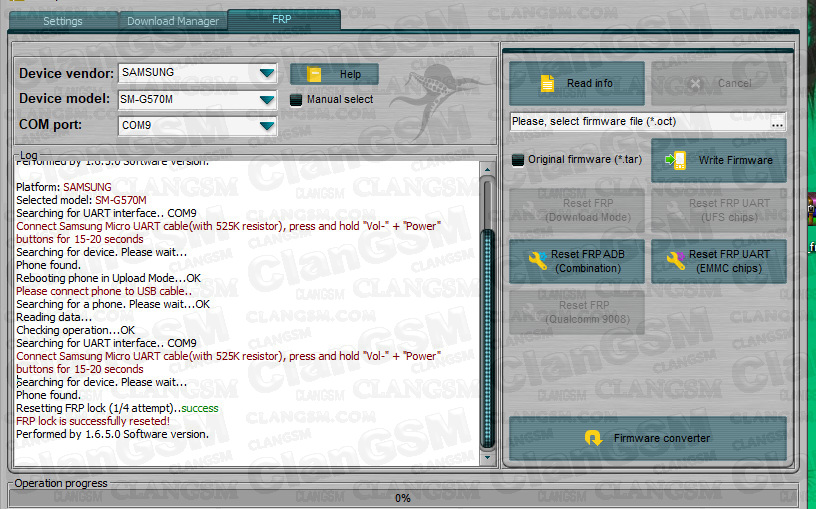Click Reset FRP ADB (Combination) button
The height and width of the screenshot is (509, 816).
577,261
